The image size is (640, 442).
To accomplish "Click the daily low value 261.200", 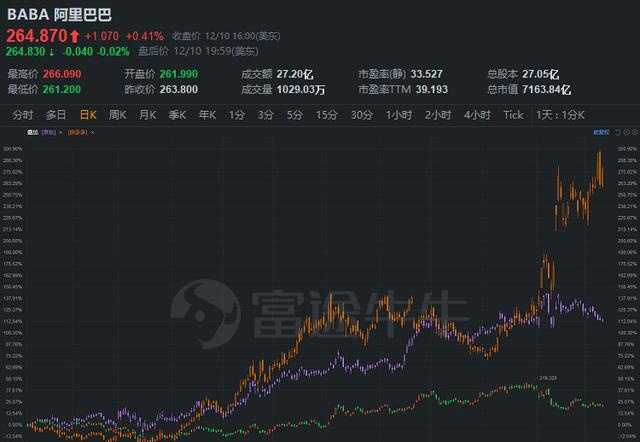I will click(x=62, y=89).
